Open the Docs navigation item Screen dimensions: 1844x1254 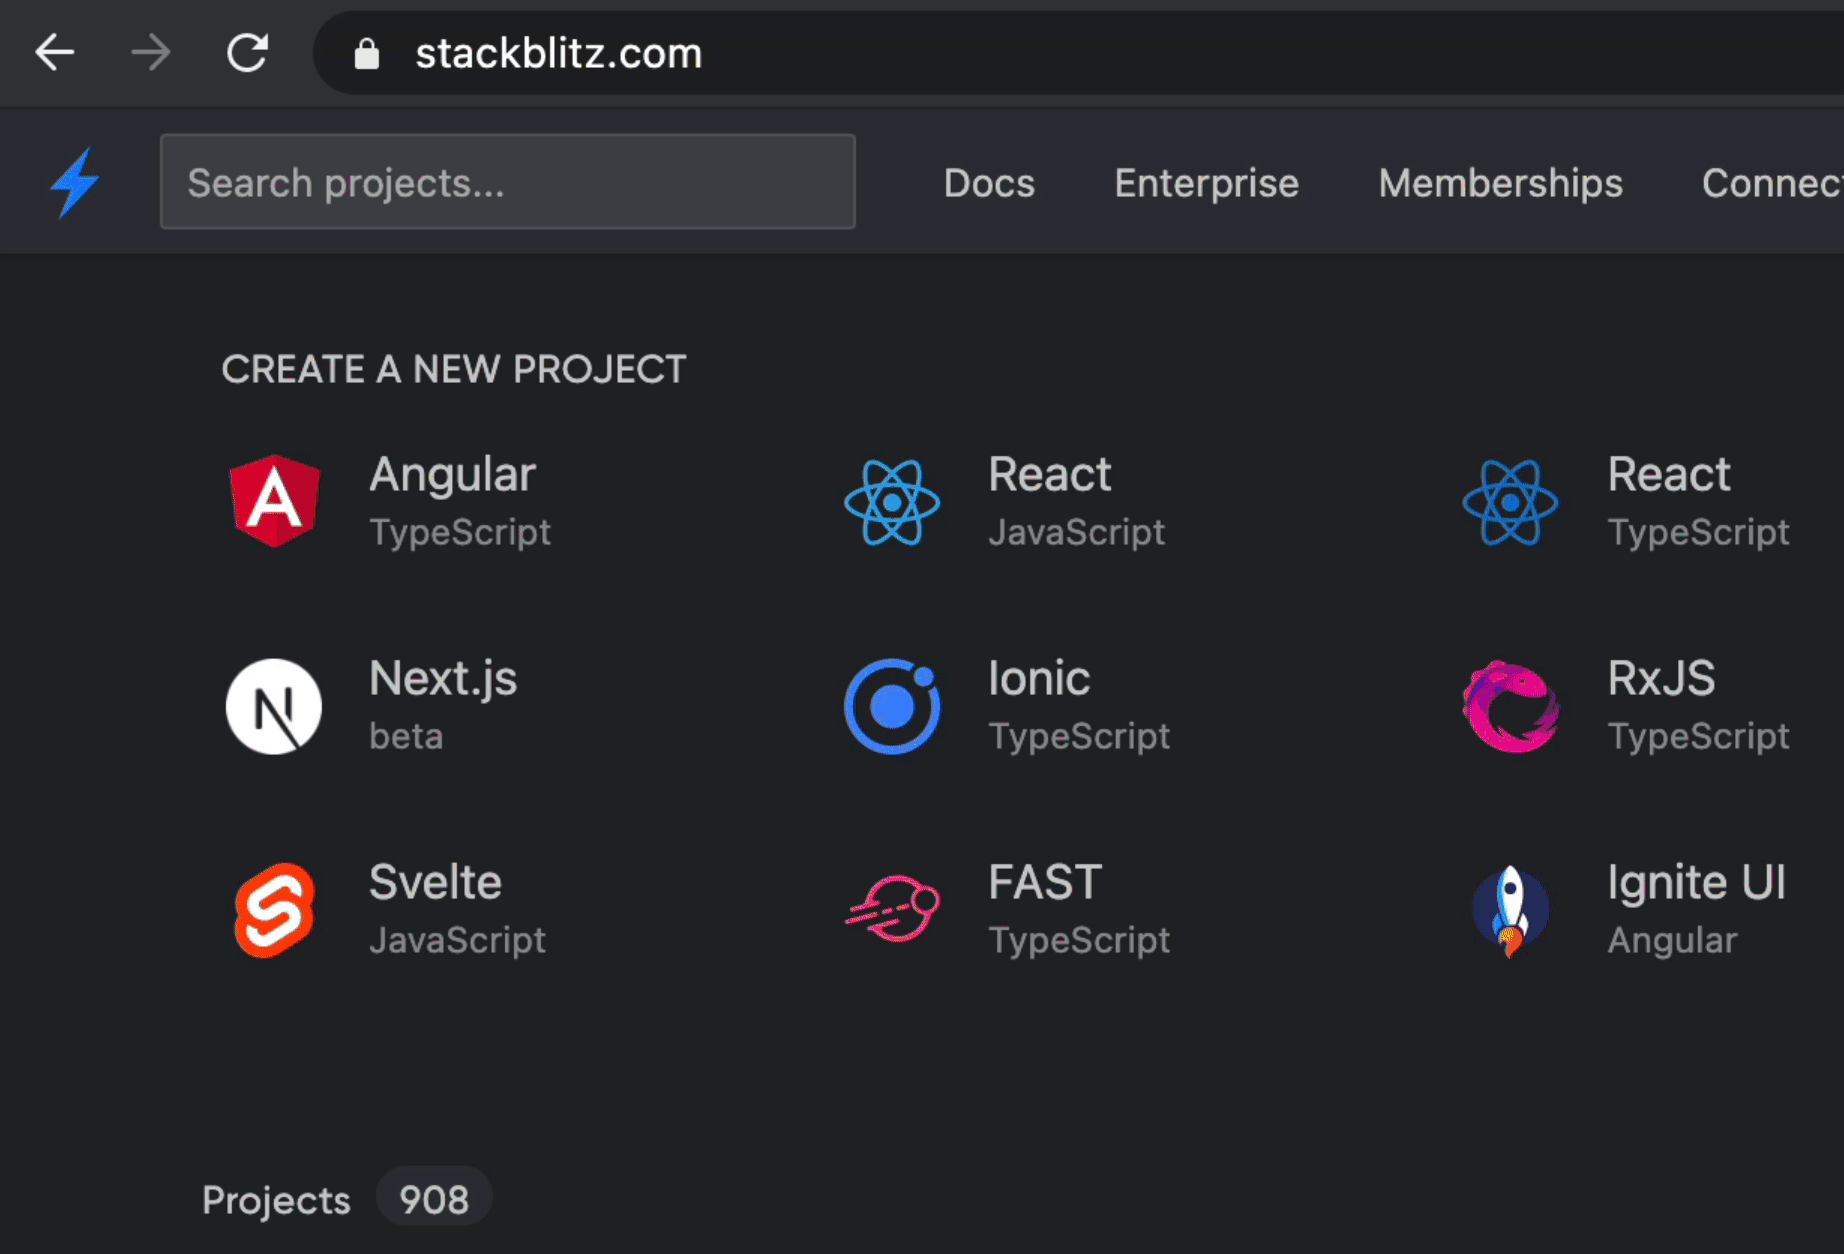(x=989, y=183)
